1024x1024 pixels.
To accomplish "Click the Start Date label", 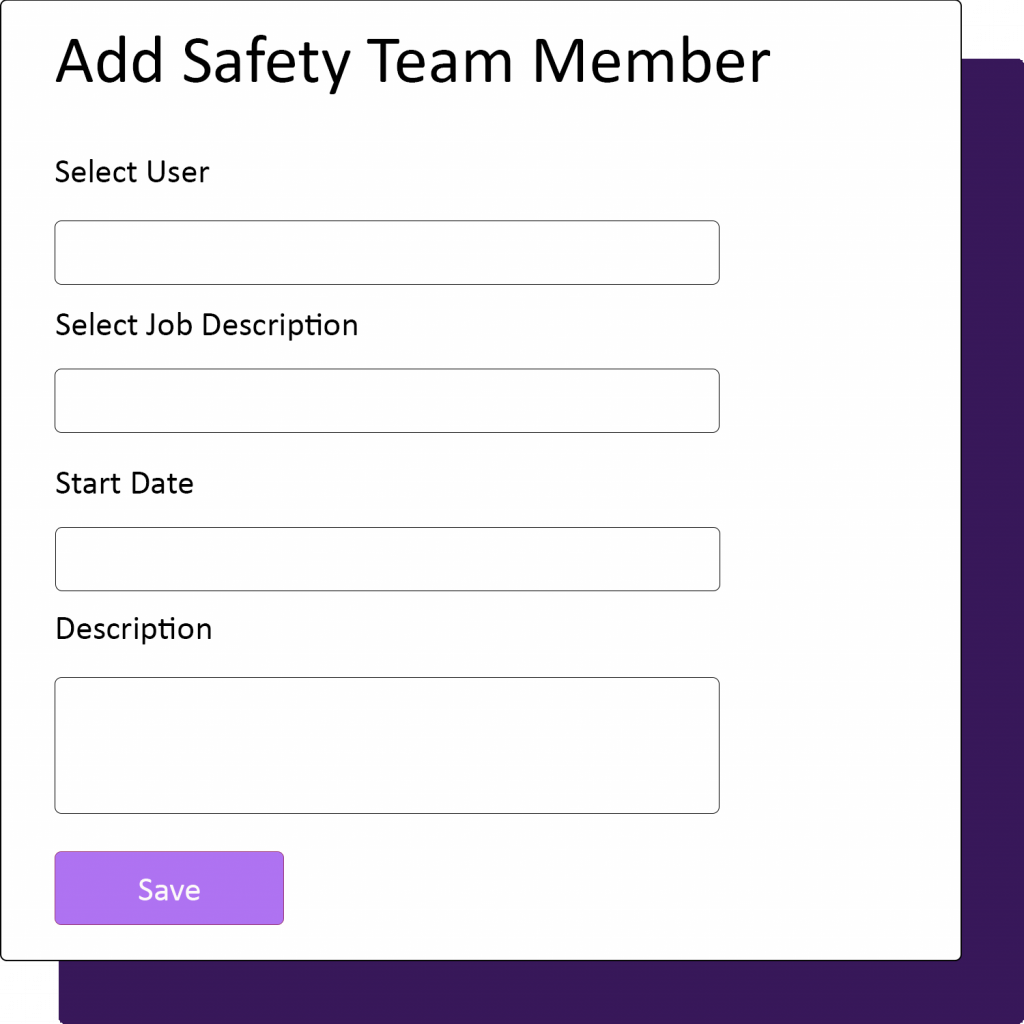I will click(x=124, y=483).
